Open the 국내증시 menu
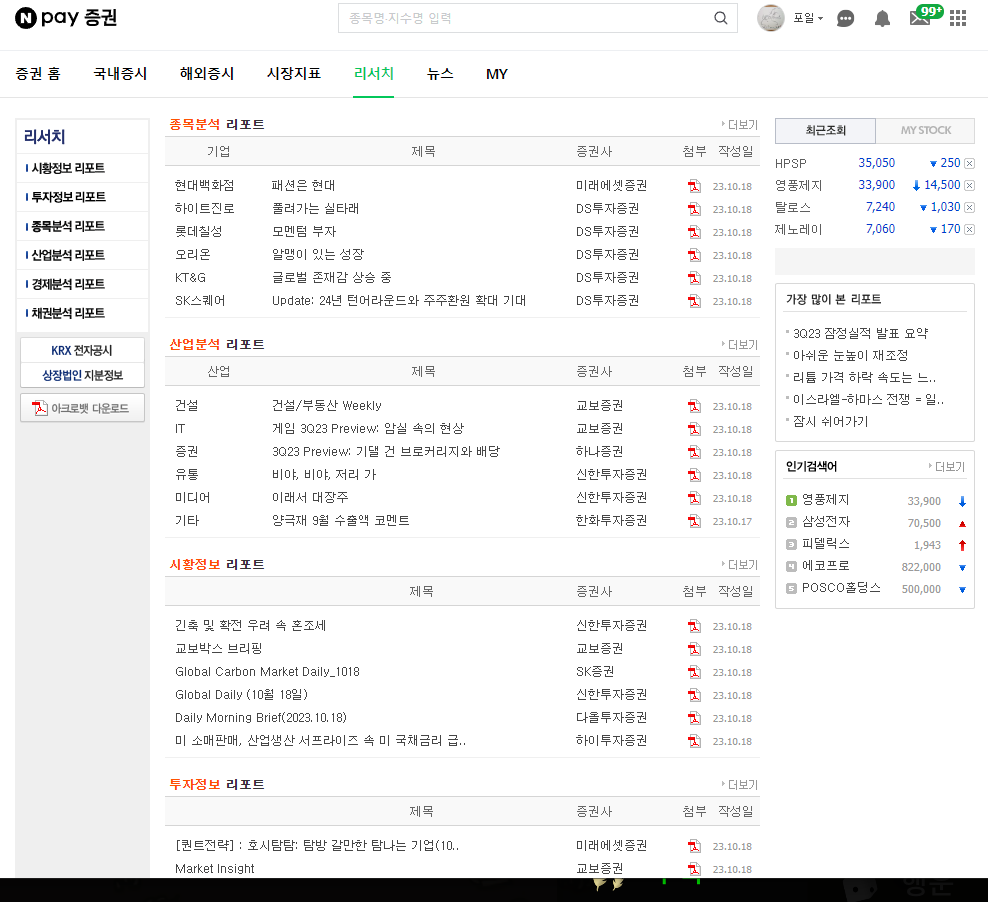This screenshot has height=902, width=988. pos(120,74)
